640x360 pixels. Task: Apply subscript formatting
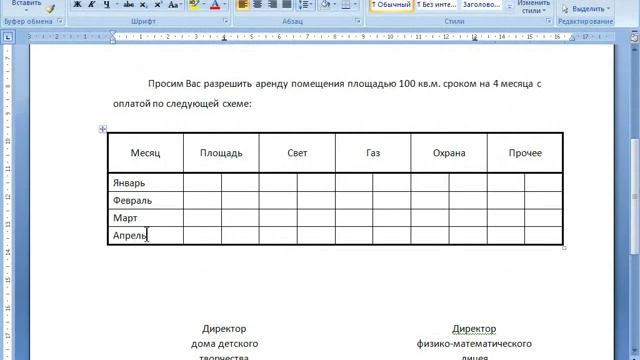[143, 4]
